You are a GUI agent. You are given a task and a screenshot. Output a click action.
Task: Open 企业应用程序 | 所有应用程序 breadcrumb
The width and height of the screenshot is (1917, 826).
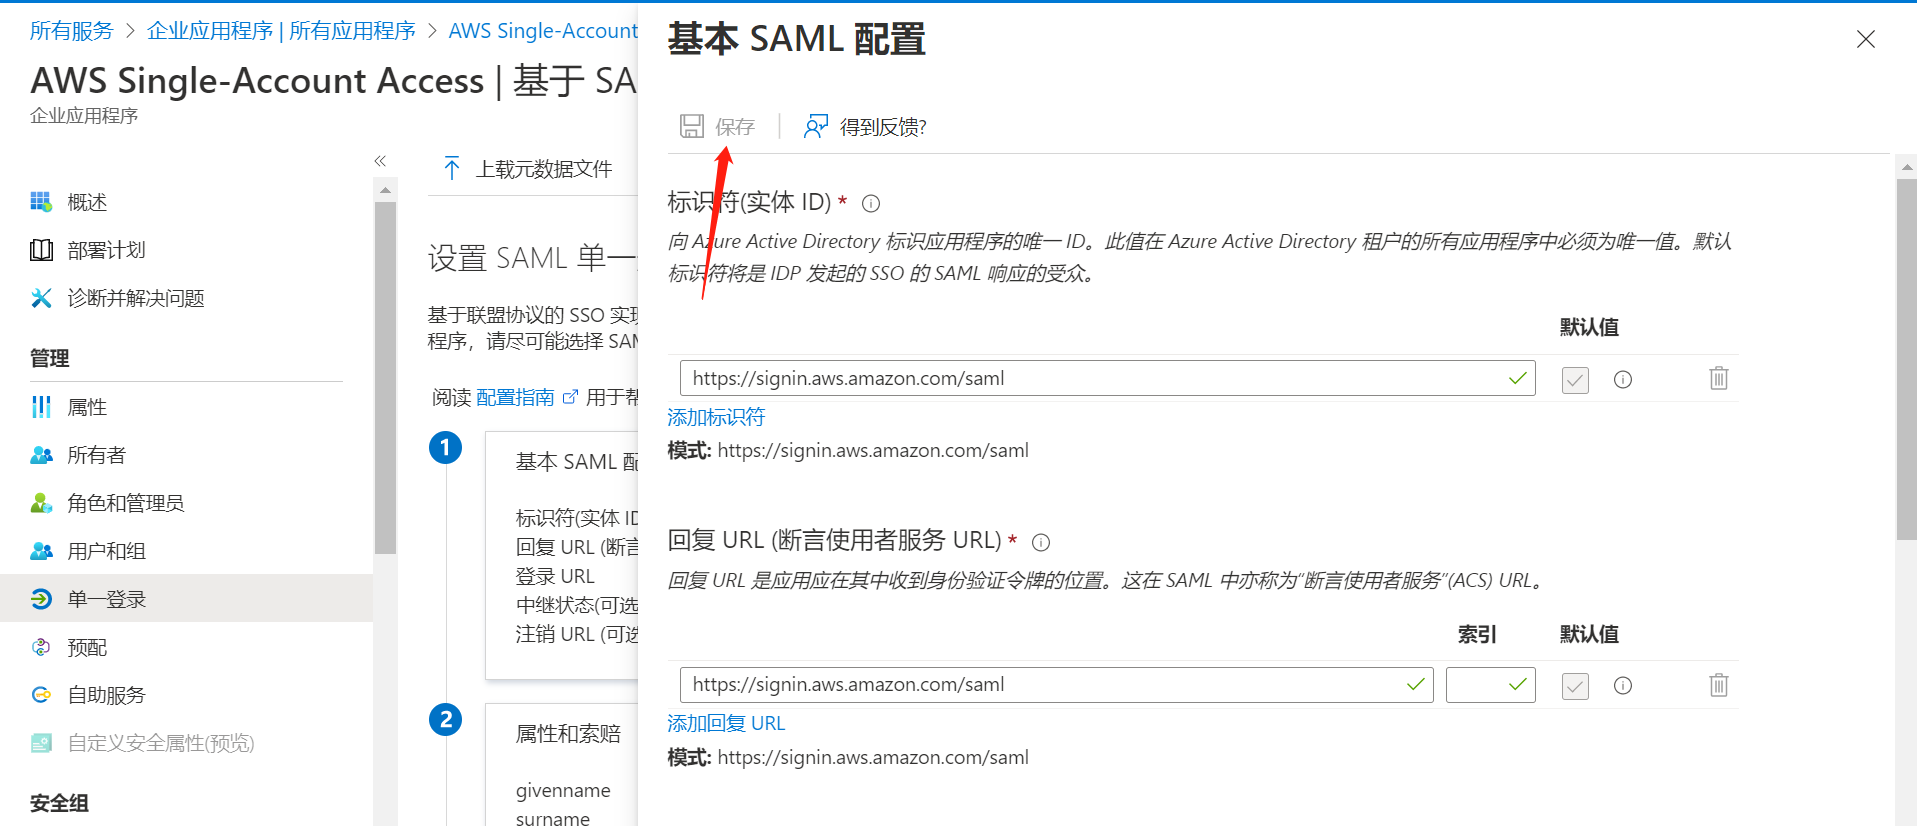pyautogui.click(x=281, y=31)
